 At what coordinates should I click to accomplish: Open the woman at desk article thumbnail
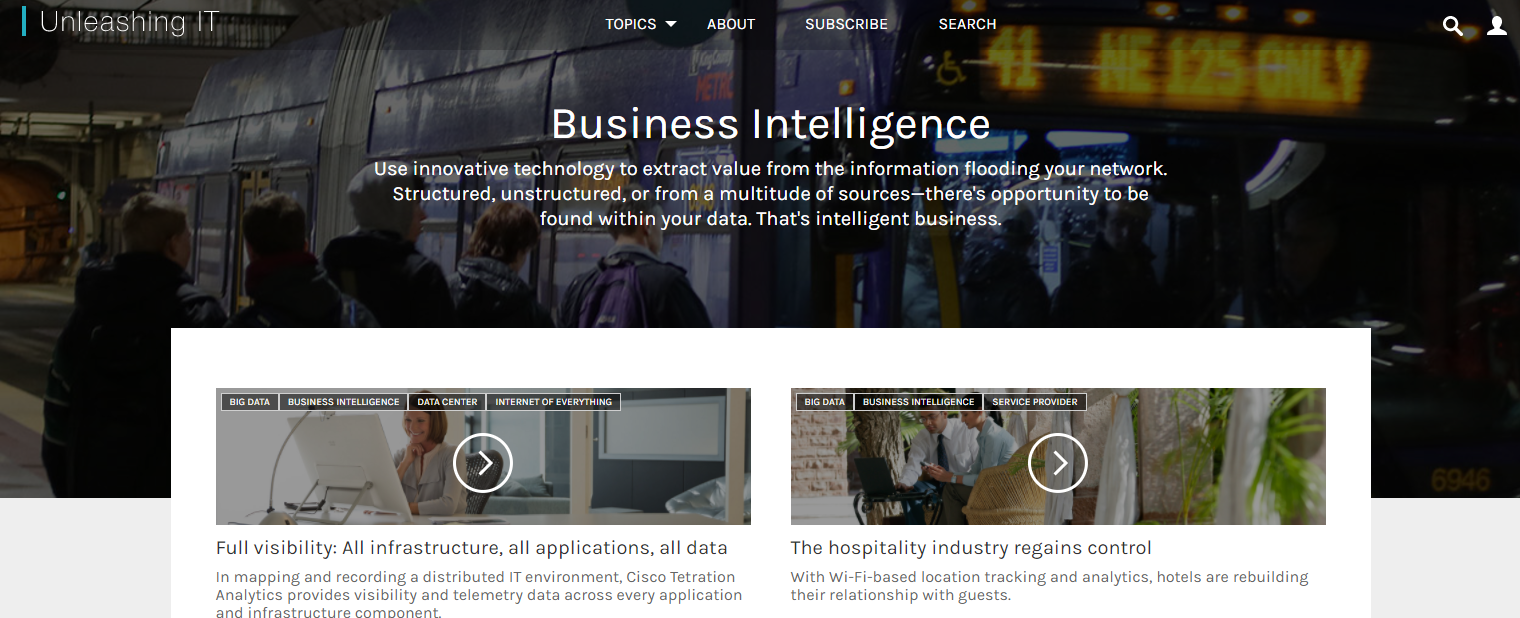pos(483,456)
